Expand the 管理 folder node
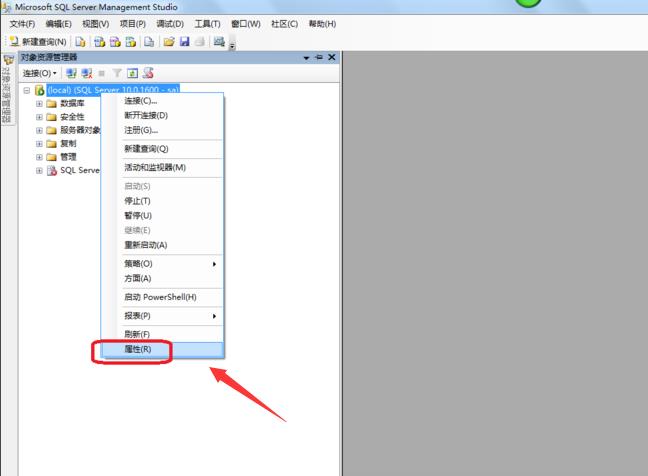The width and height of the screenshot is (648, 476). [39, 157]
